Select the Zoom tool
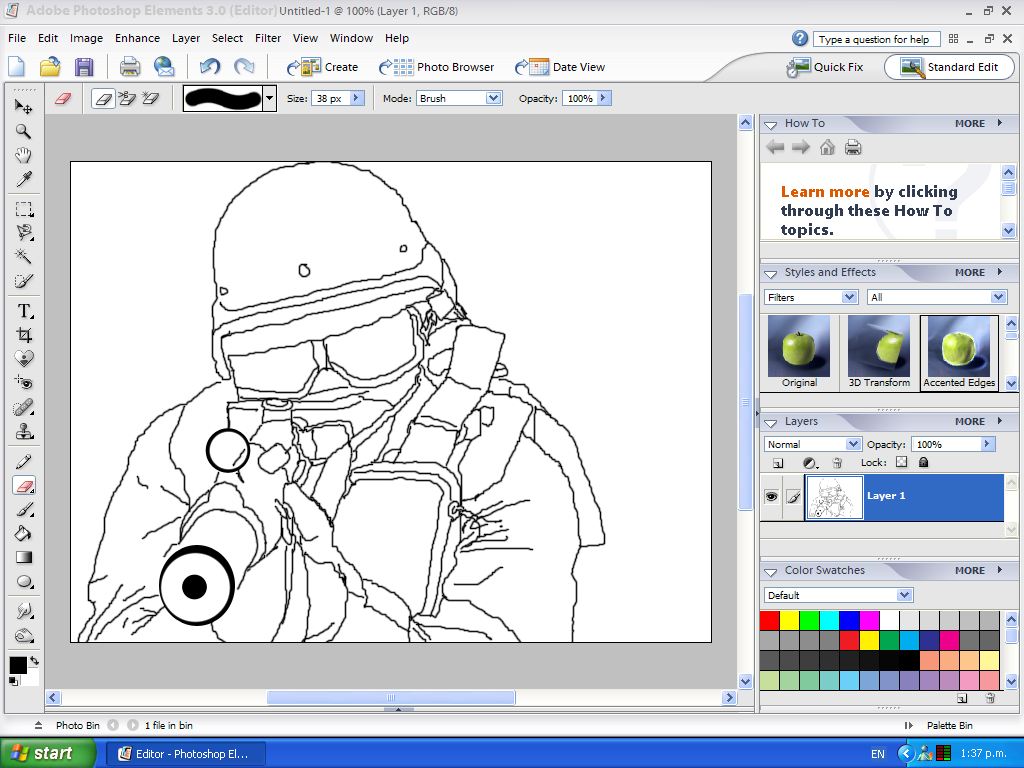Screen dimensions: 1024x768 click(x=24, y=131)
